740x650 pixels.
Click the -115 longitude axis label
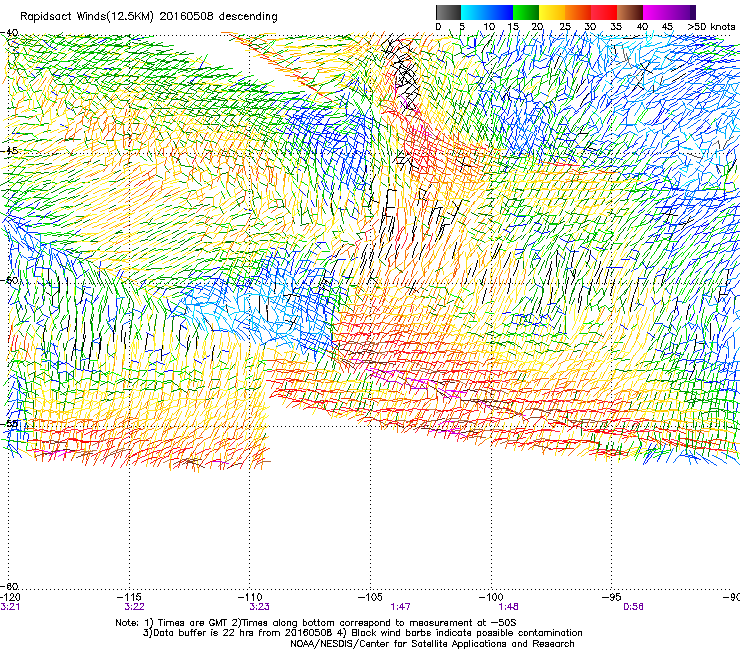131,597
